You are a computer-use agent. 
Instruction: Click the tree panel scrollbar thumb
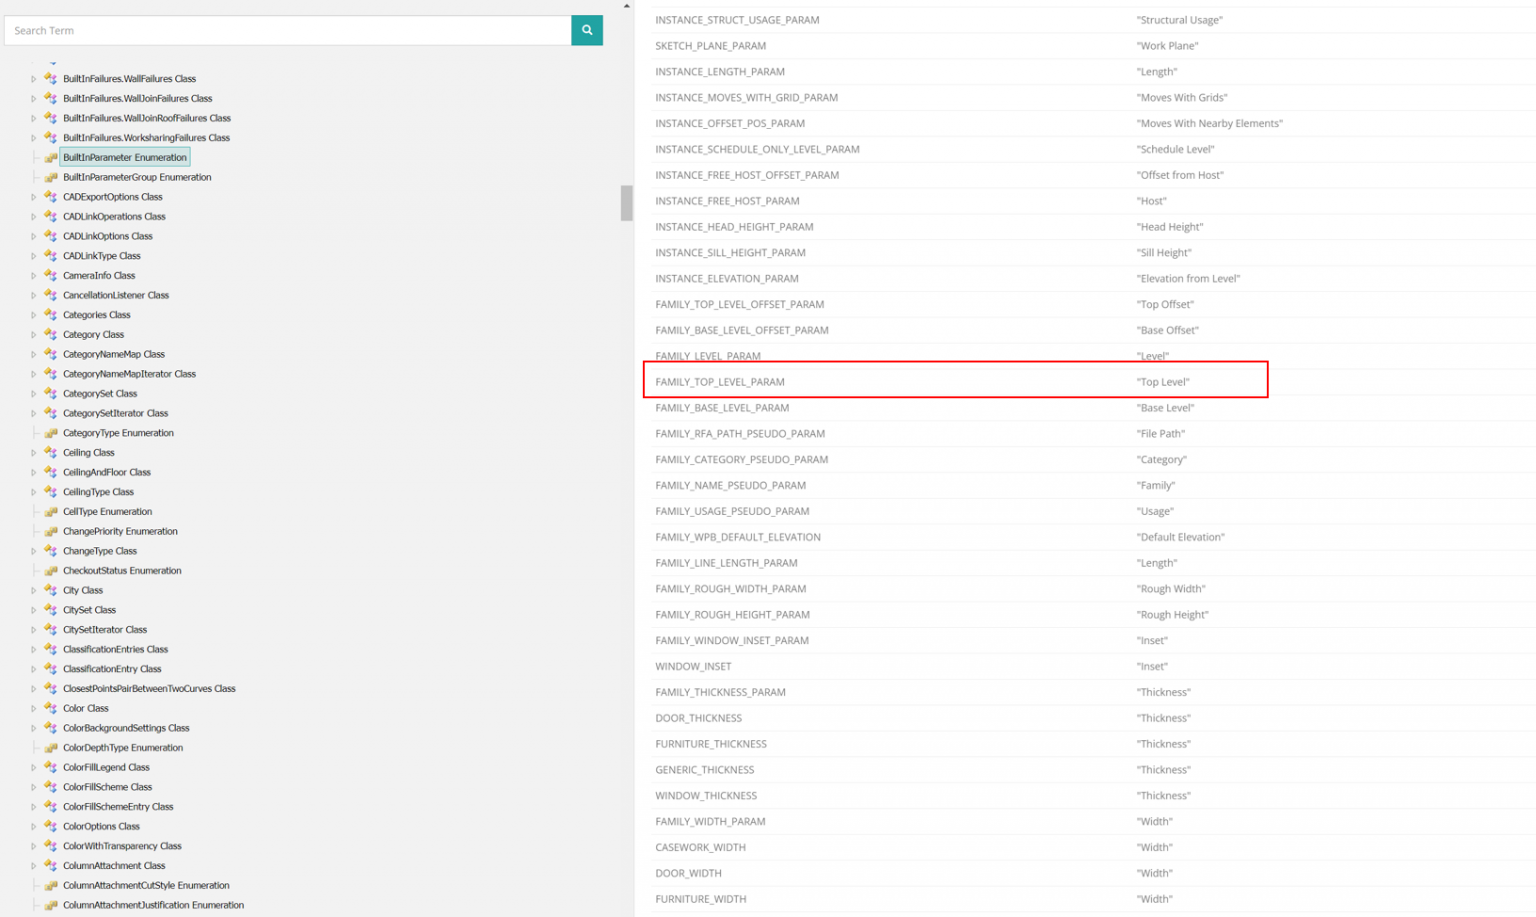click(627, 203)
